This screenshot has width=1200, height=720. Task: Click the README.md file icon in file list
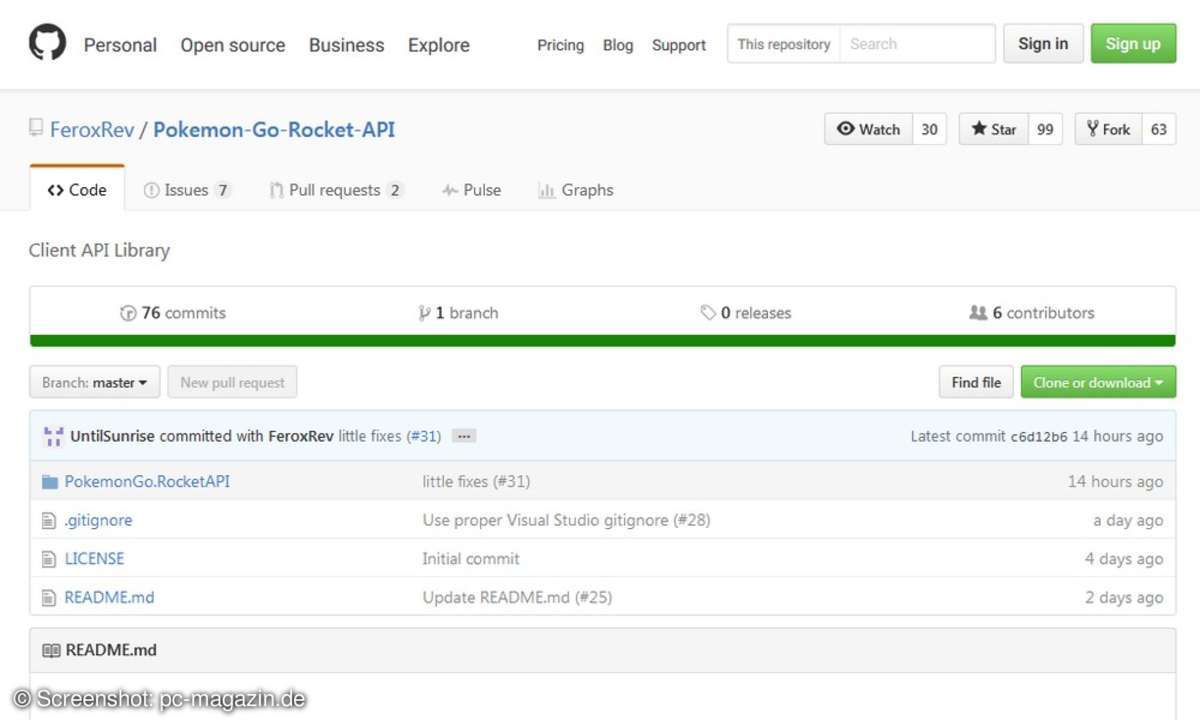[49, 597]
